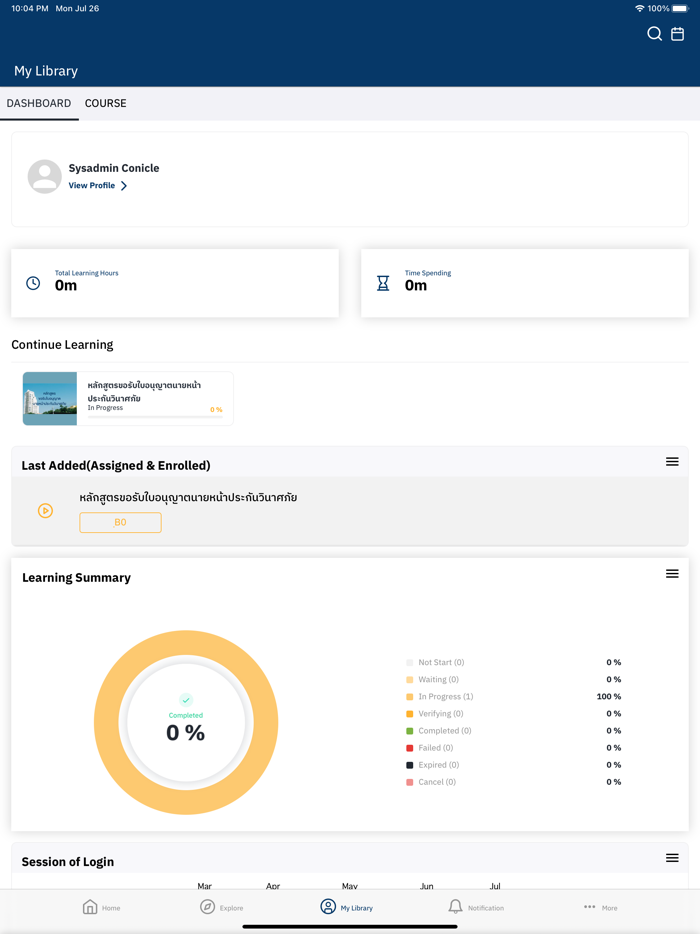Open Notification bell icon
The width and height of the screenshot is (700, 934).
(455, 907)
